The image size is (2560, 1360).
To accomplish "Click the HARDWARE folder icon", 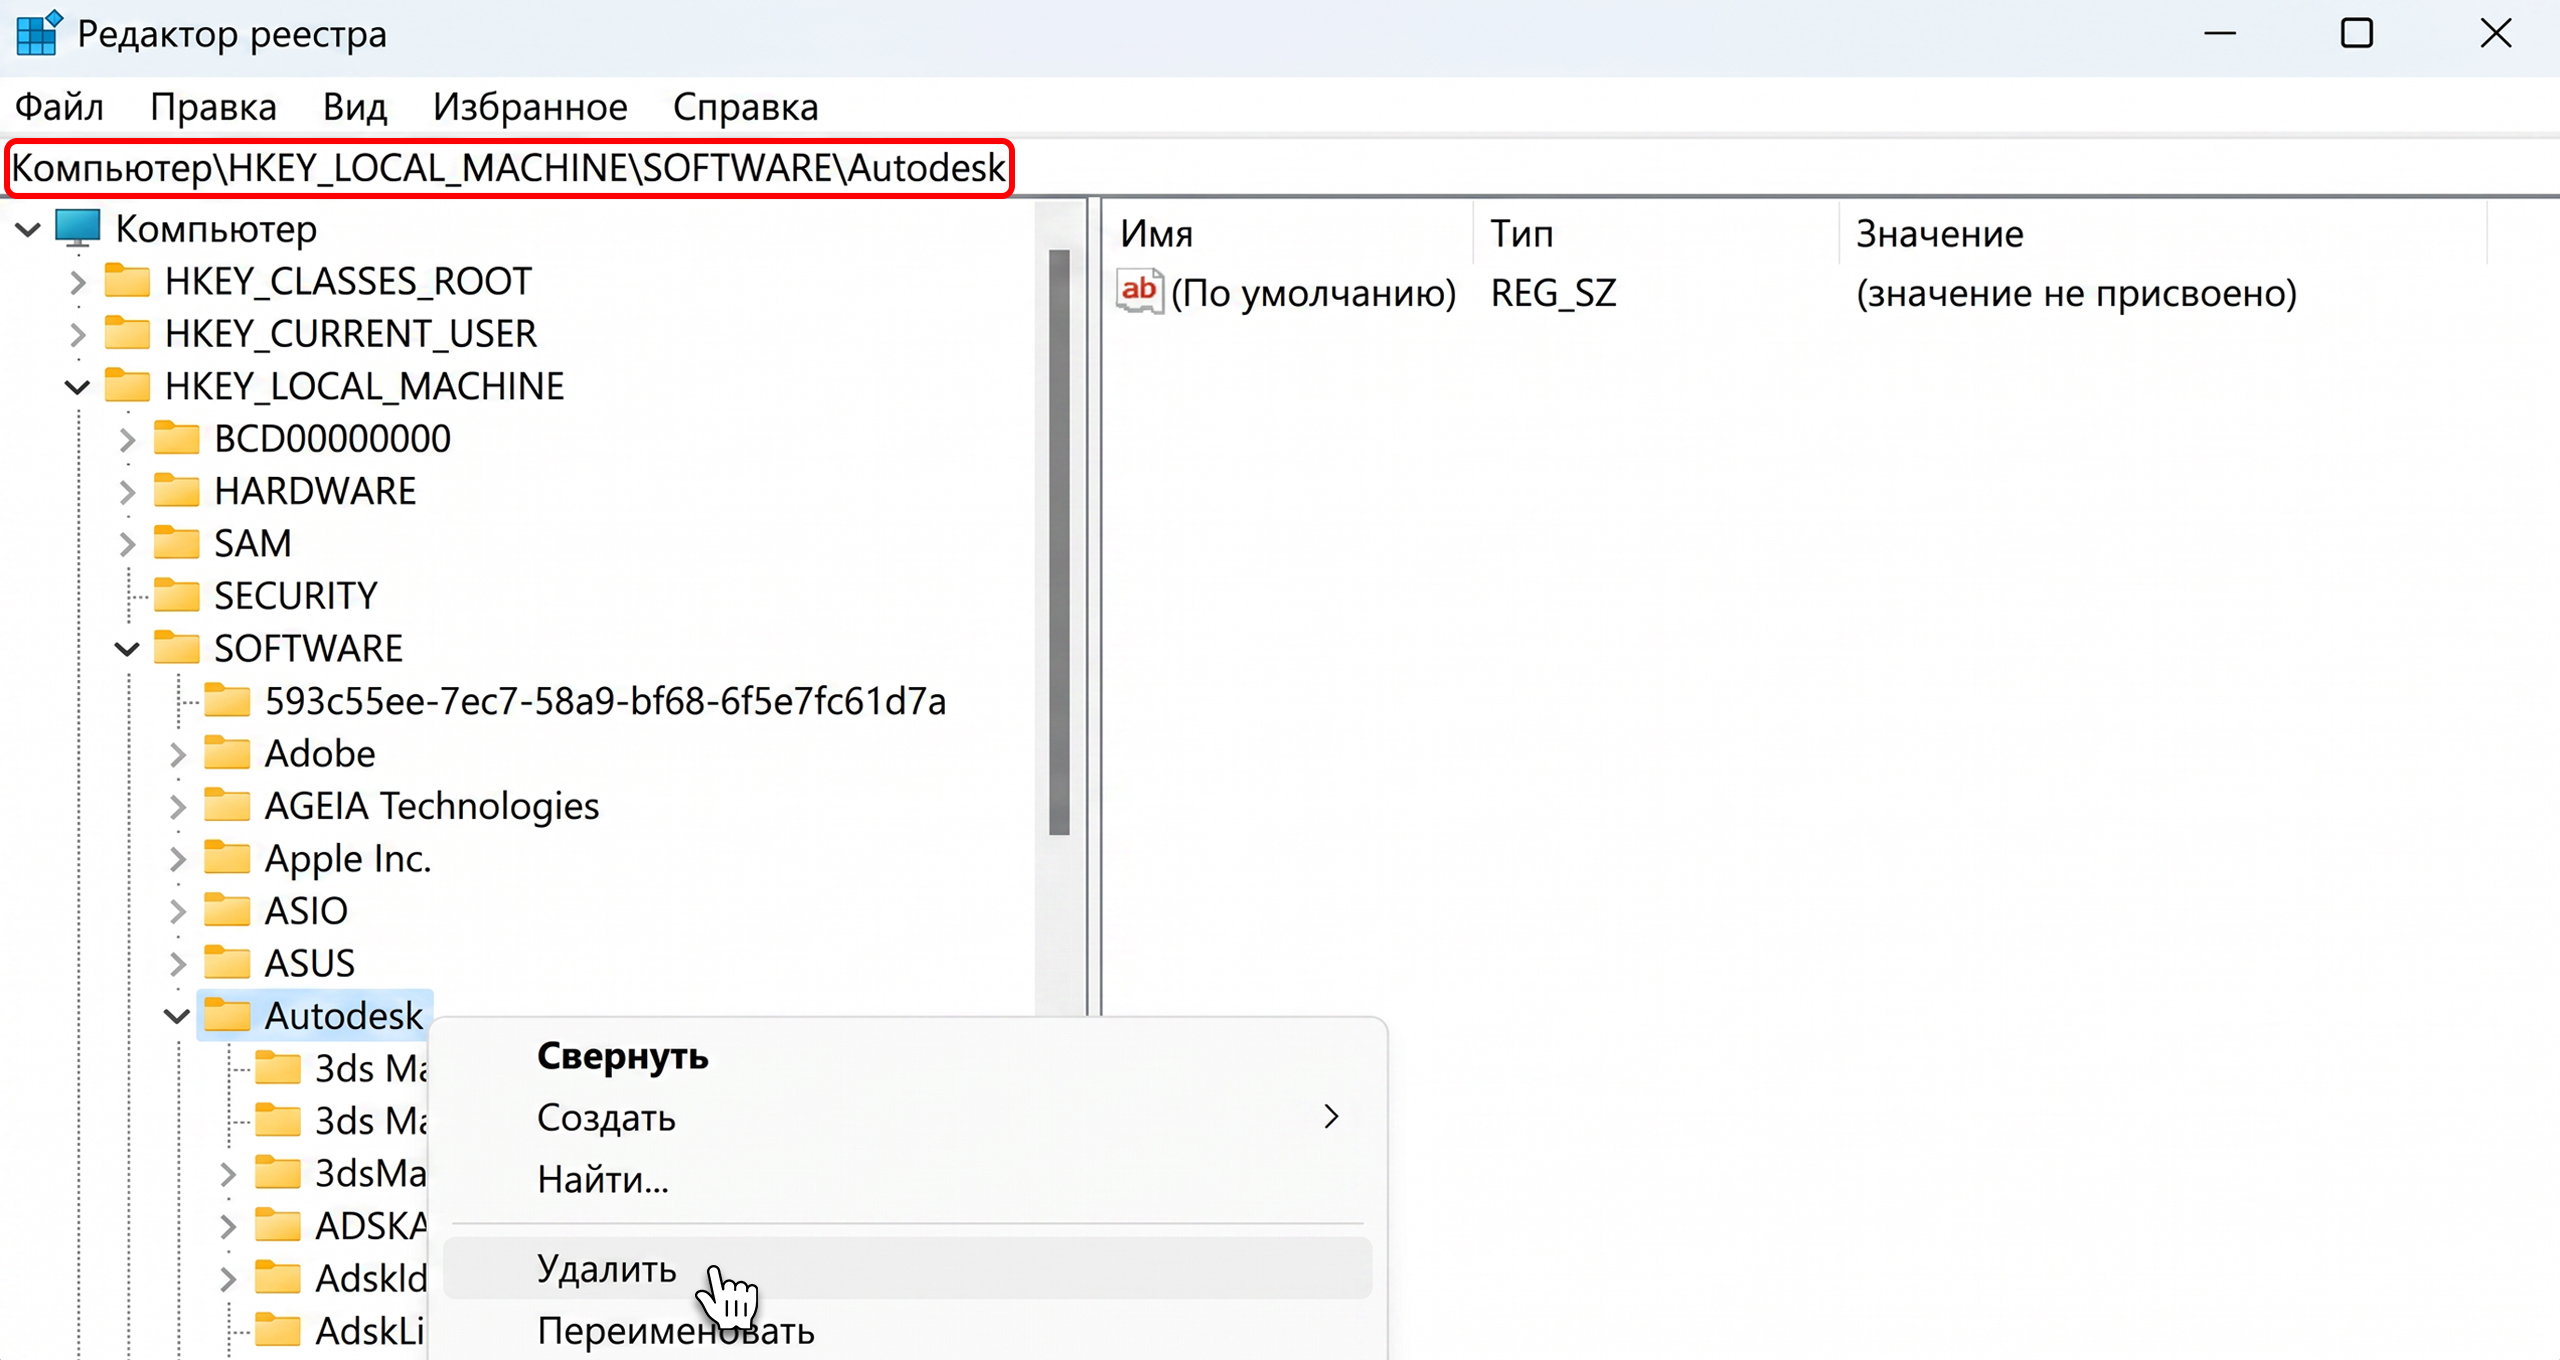I will click(177, 491).
